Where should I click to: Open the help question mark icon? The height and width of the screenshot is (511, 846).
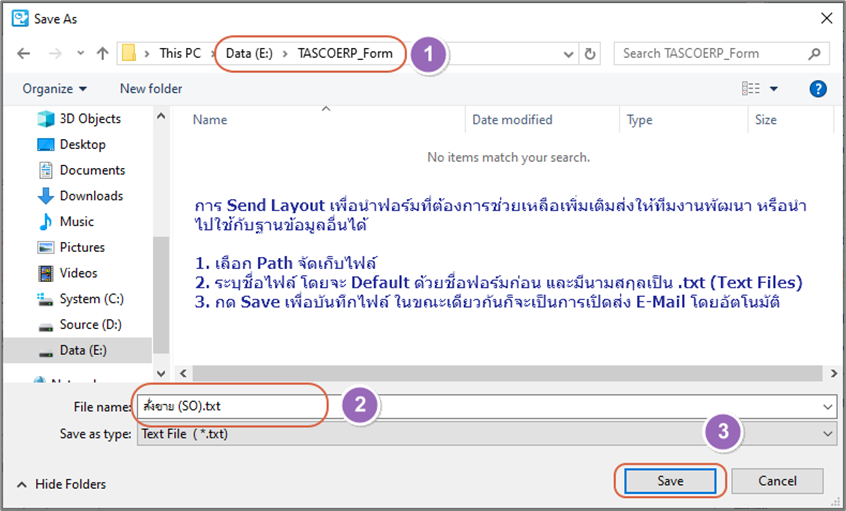tap(817, 89)
